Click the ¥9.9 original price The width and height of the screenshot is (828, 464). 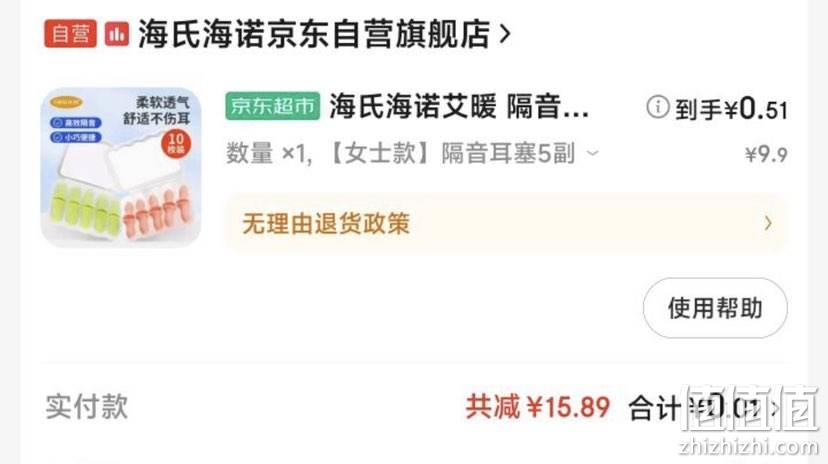click(766, 155)
